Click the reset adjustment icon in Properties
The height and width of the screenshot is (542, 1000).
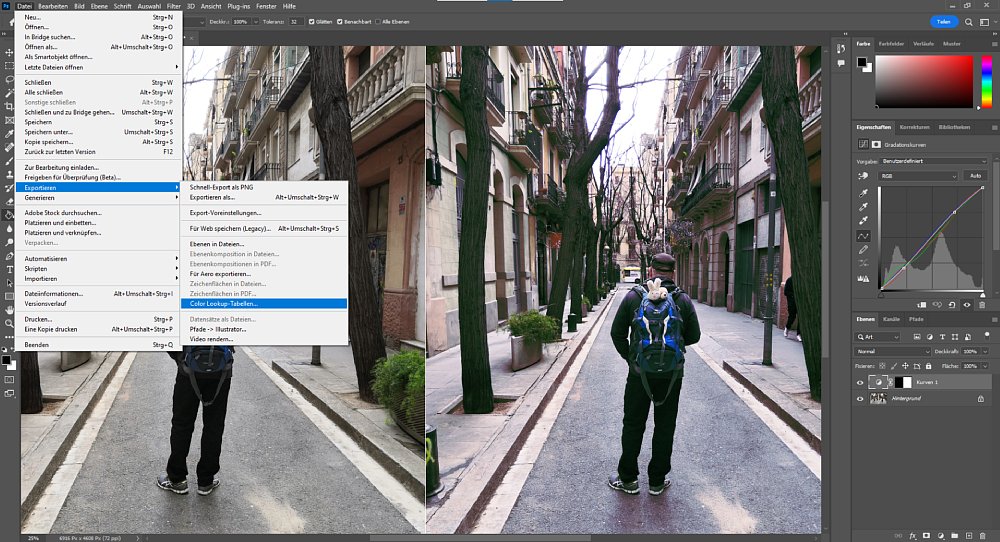point(951,305)
